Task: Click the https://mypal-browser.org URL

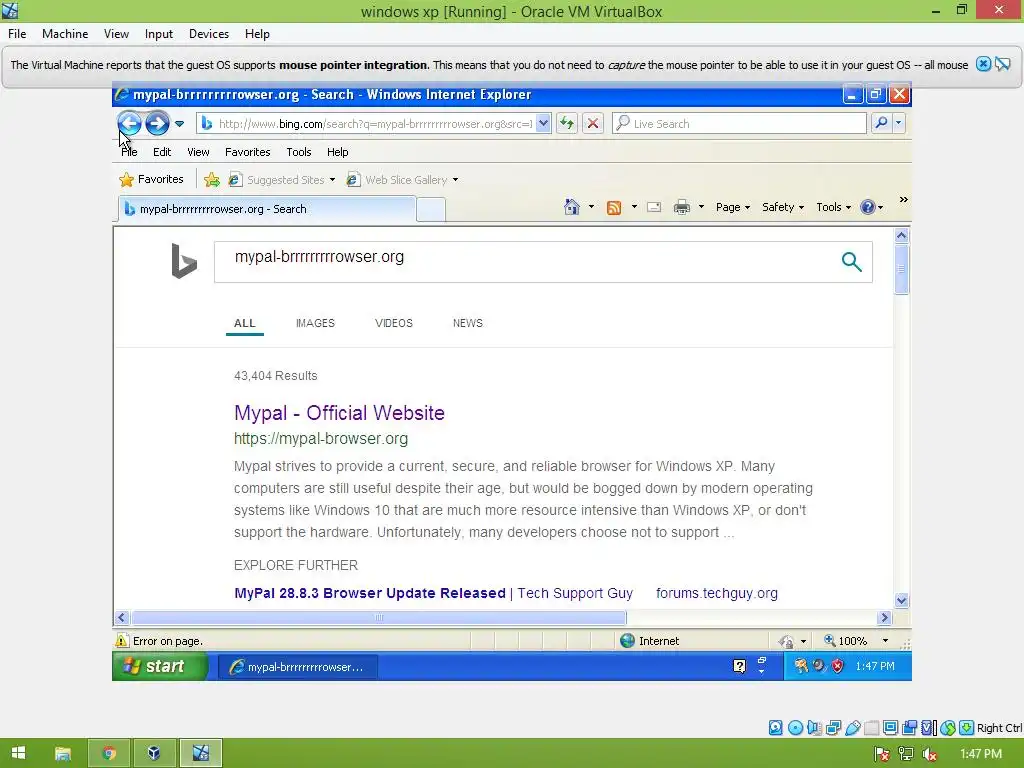Action: tap(321, 439)
